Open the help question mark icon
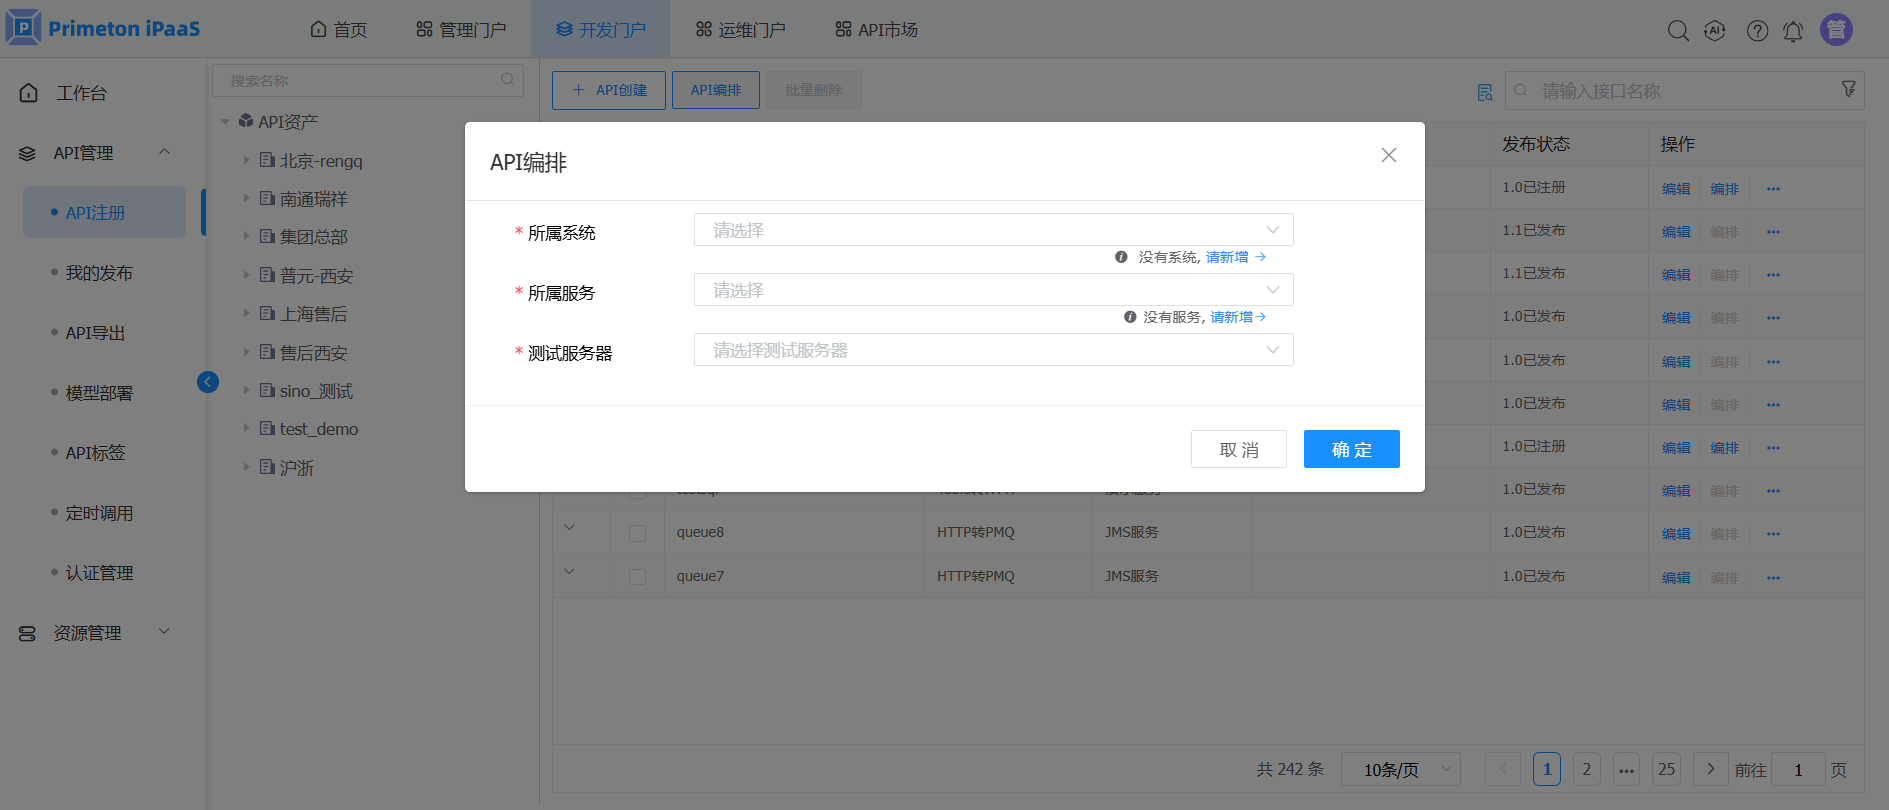This screenshot has height=810, width=1889. [1757, 31]
